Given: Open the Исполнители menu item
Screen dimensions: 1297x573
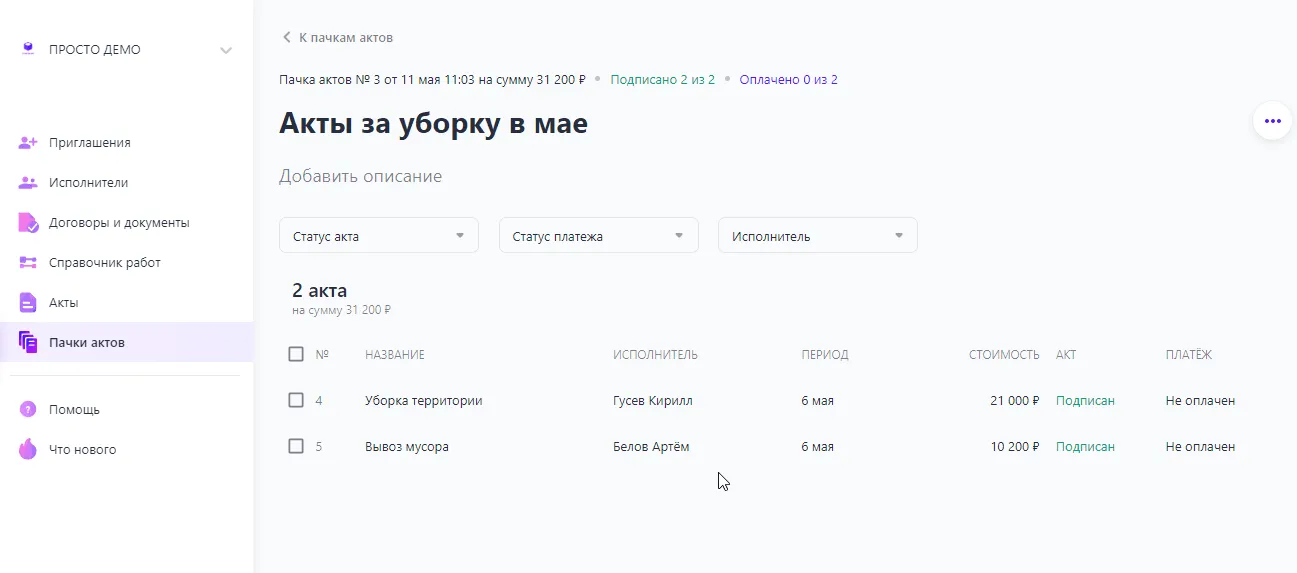Looking at the screenshot, I should coord(88,183).
